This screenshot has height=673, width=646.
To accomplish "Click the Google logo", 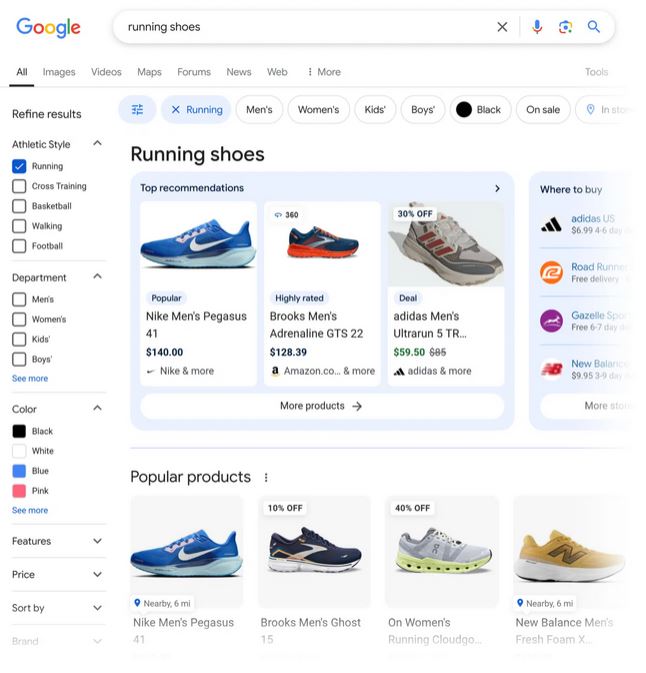I will tap(48, 27).
